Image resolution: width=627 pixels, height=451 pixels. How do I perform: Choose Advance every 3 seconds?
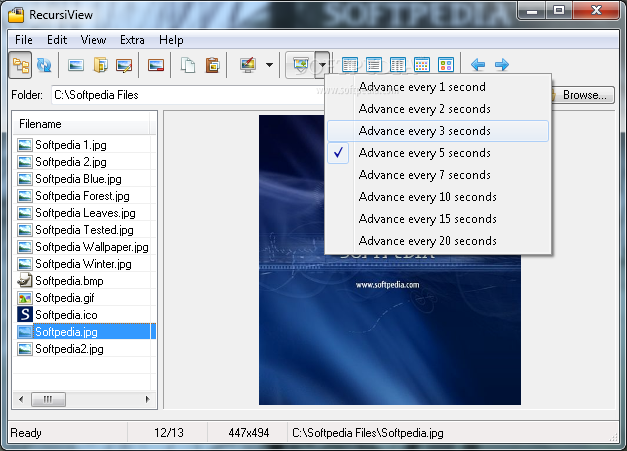click(x=438, y=131)
